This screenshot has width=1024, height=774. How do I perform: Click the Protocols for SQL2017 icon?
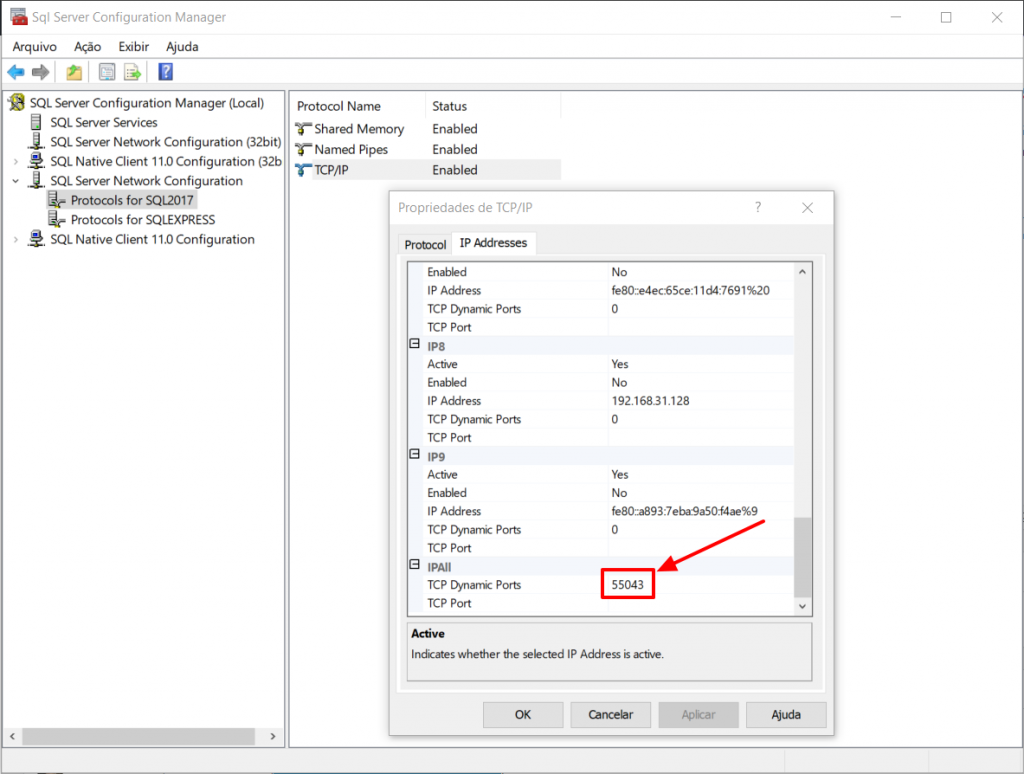click(57, 200)
